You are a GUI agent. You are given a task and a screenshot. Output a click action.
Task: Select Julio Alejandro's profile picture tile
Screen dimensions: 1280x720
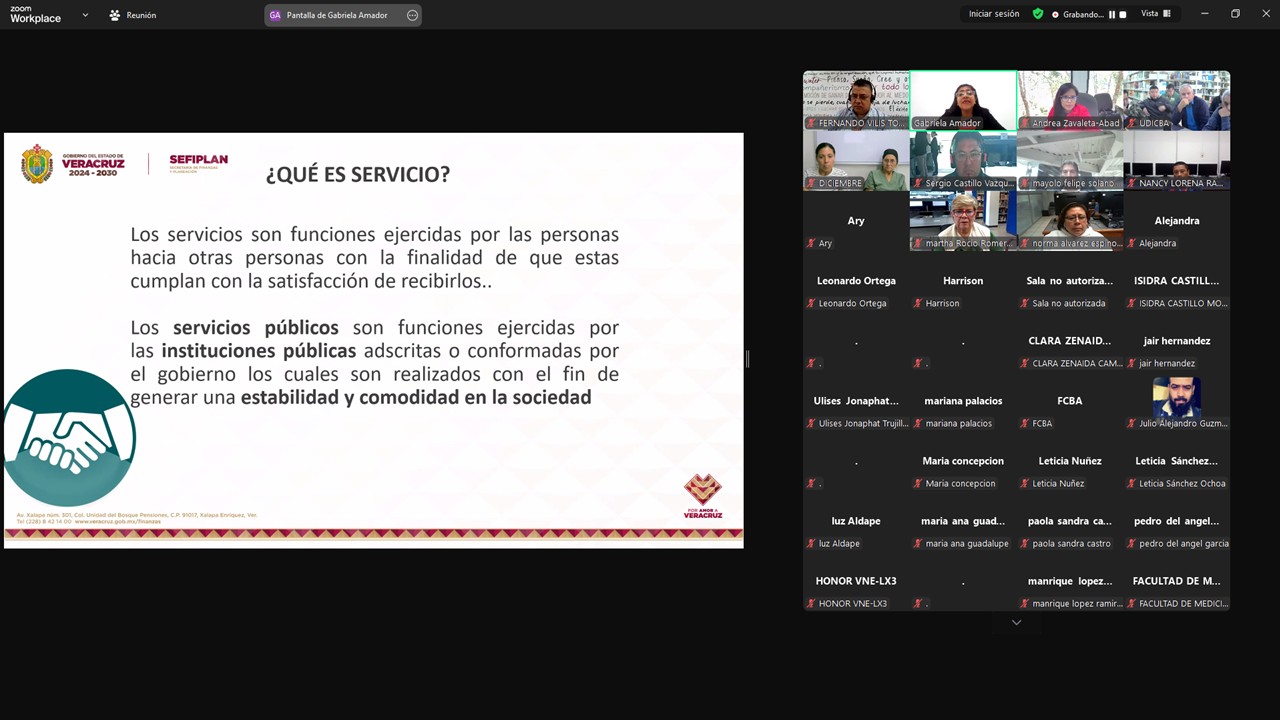[x=1176, y=398]
